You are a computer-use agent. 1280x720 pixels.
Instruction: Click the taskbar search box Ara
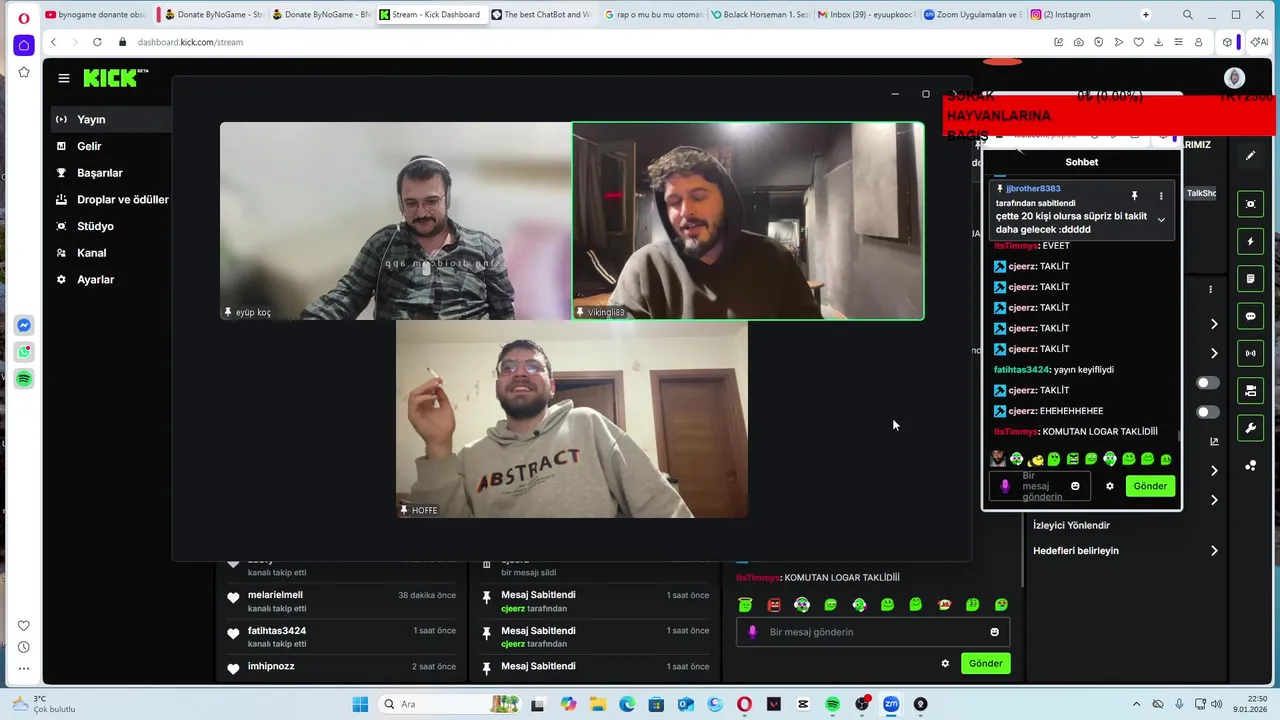[448, 704]
